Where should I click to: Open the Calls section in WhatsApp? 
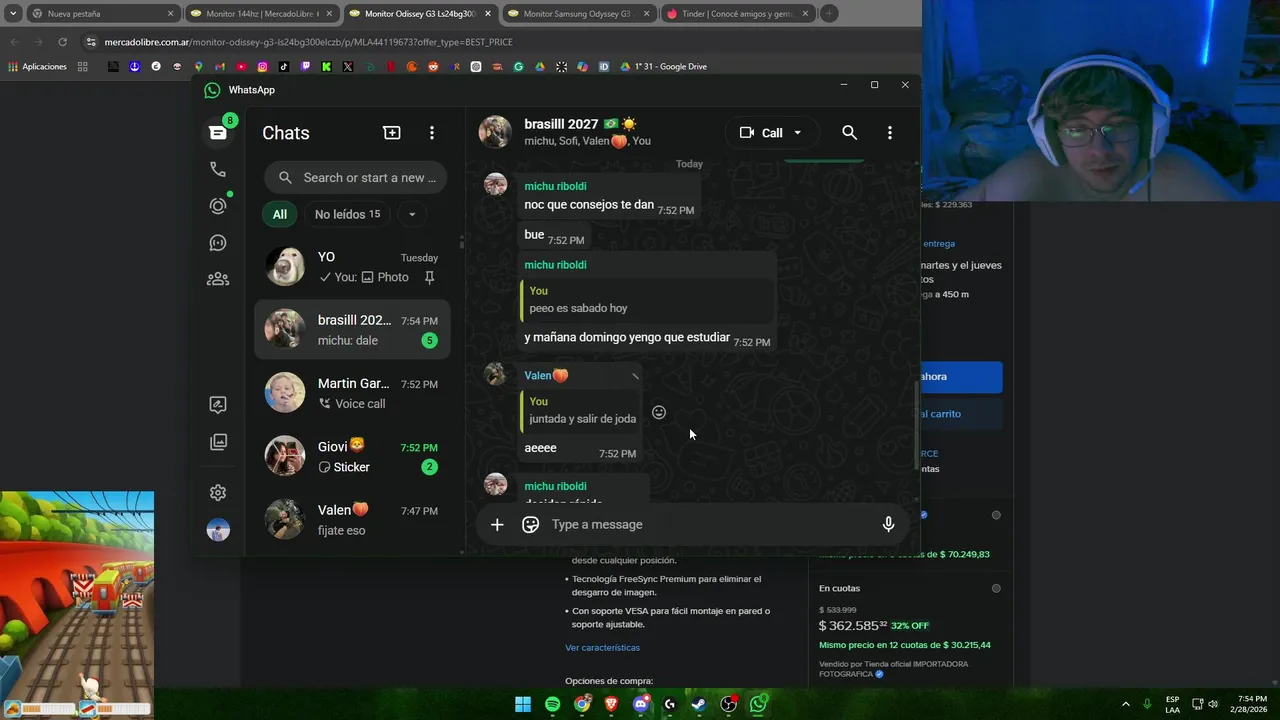(218, 169)
